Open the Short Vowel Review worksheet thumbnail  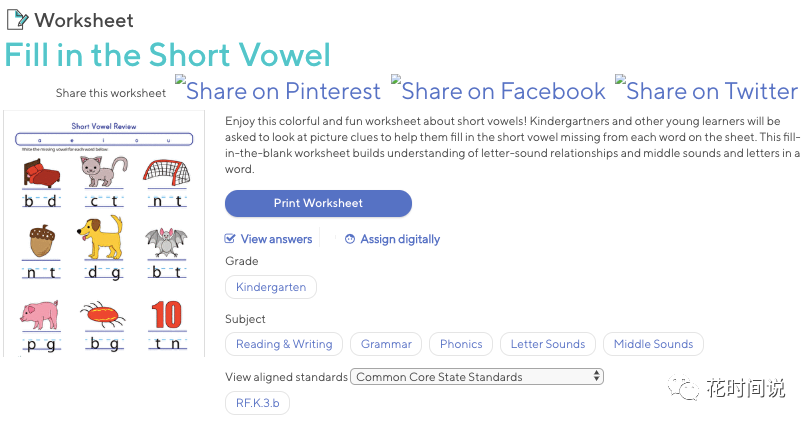point(104,234)
